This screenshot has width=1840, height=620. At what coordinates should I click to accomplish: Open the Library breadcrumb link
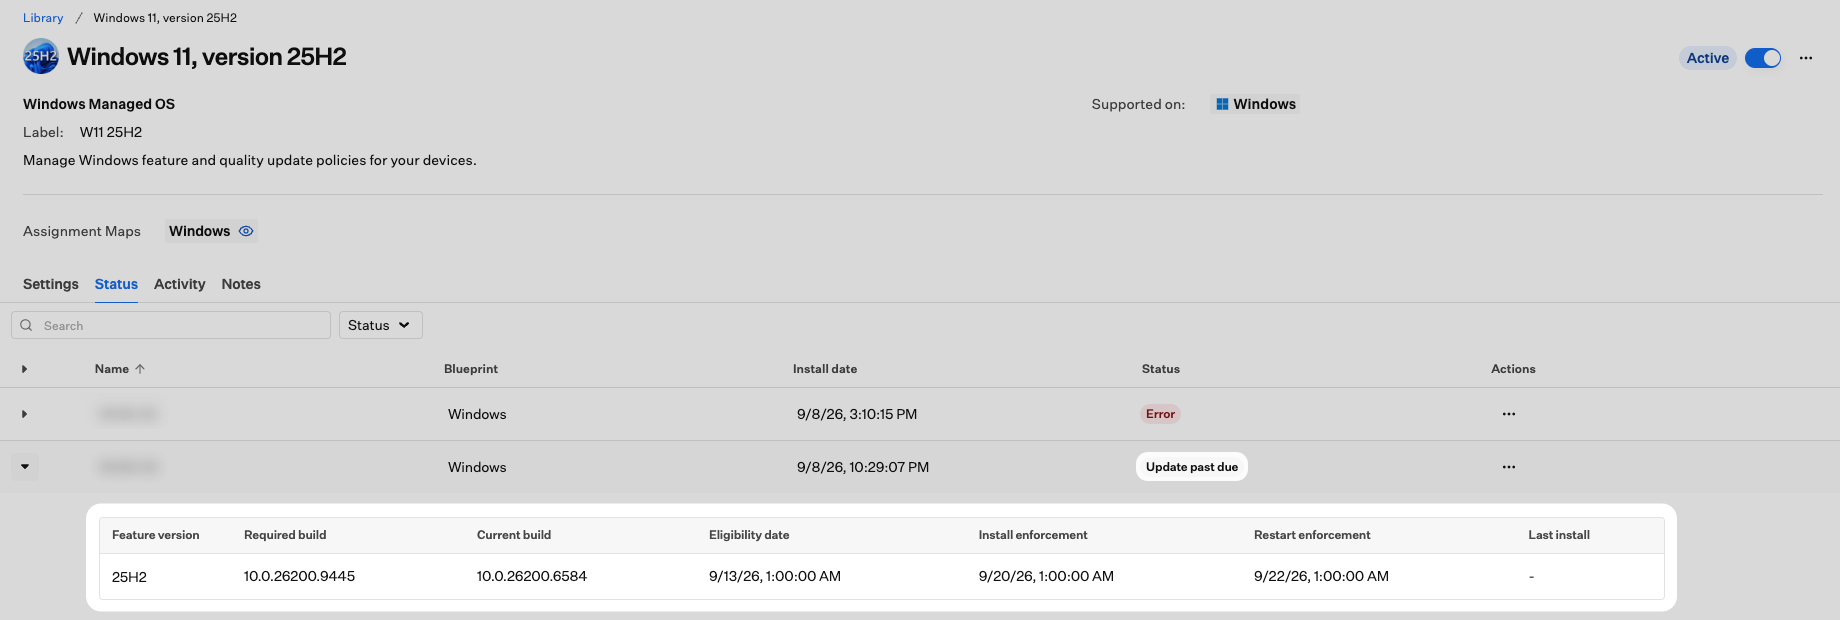[43, 18]
